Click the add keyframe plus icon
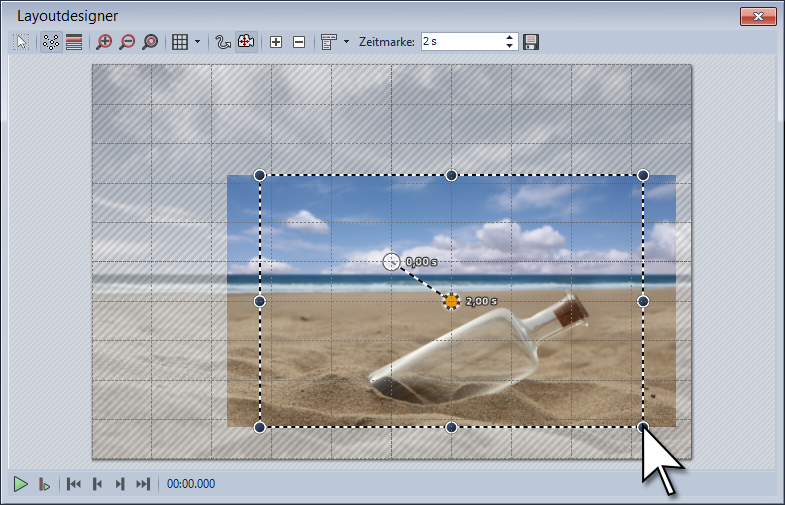Image resolution: width=785 pixels, height=505 pixels. [276, 42]
